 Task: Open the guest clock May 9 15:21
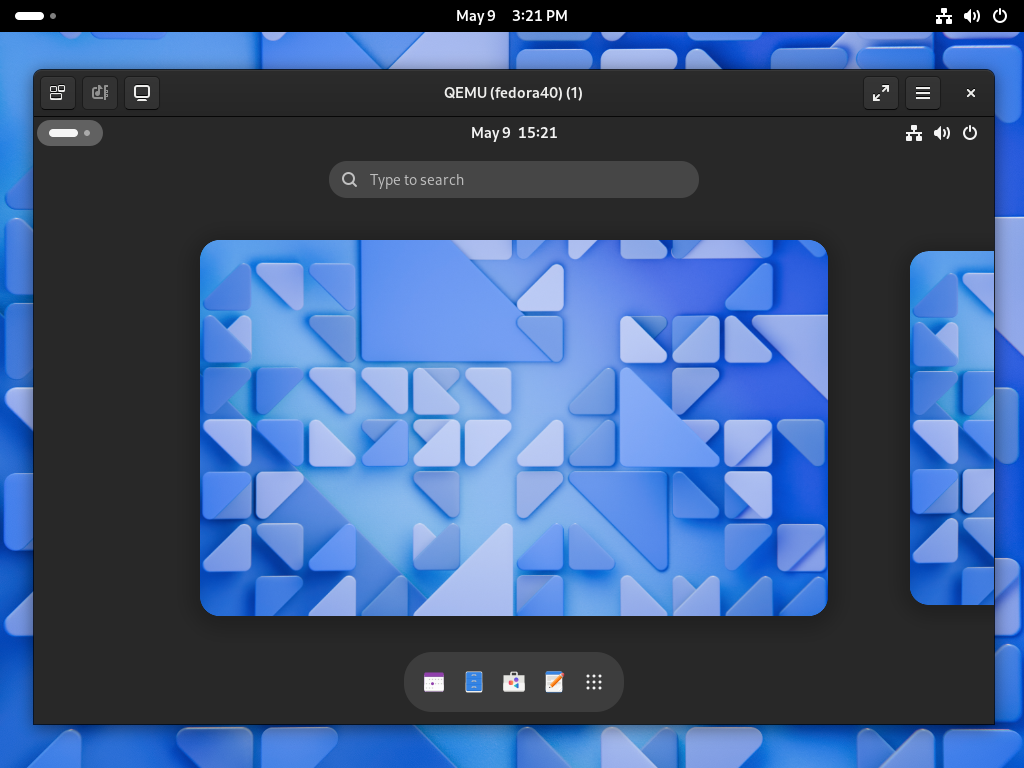pyautogui.click(x=514, y=133)
